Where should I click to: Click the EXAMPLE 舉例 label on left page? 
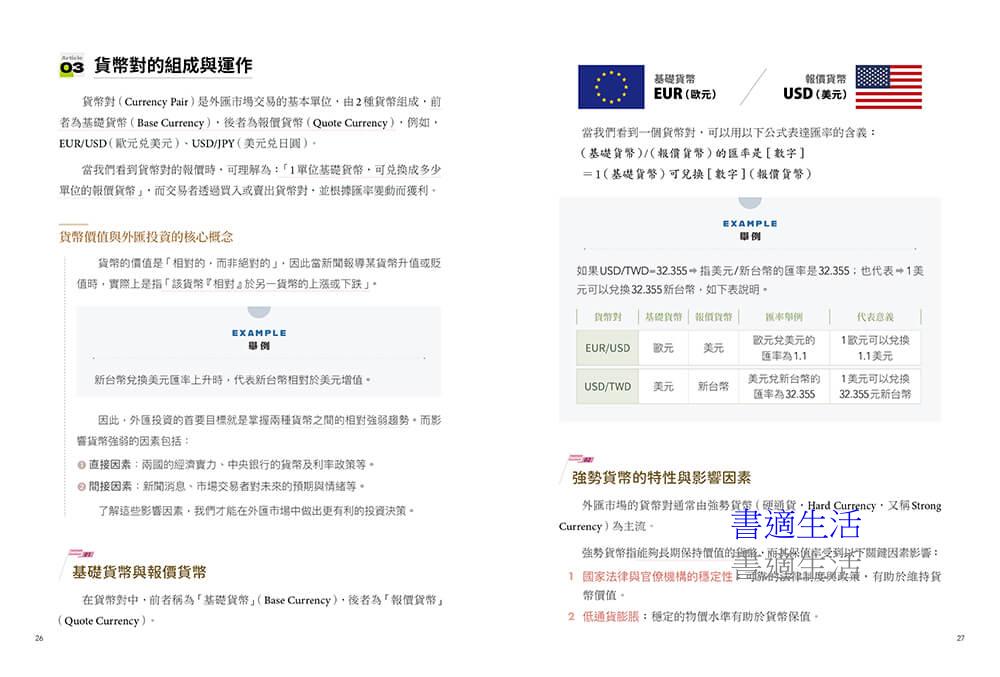pyautogui.click(x=259, y=339)
